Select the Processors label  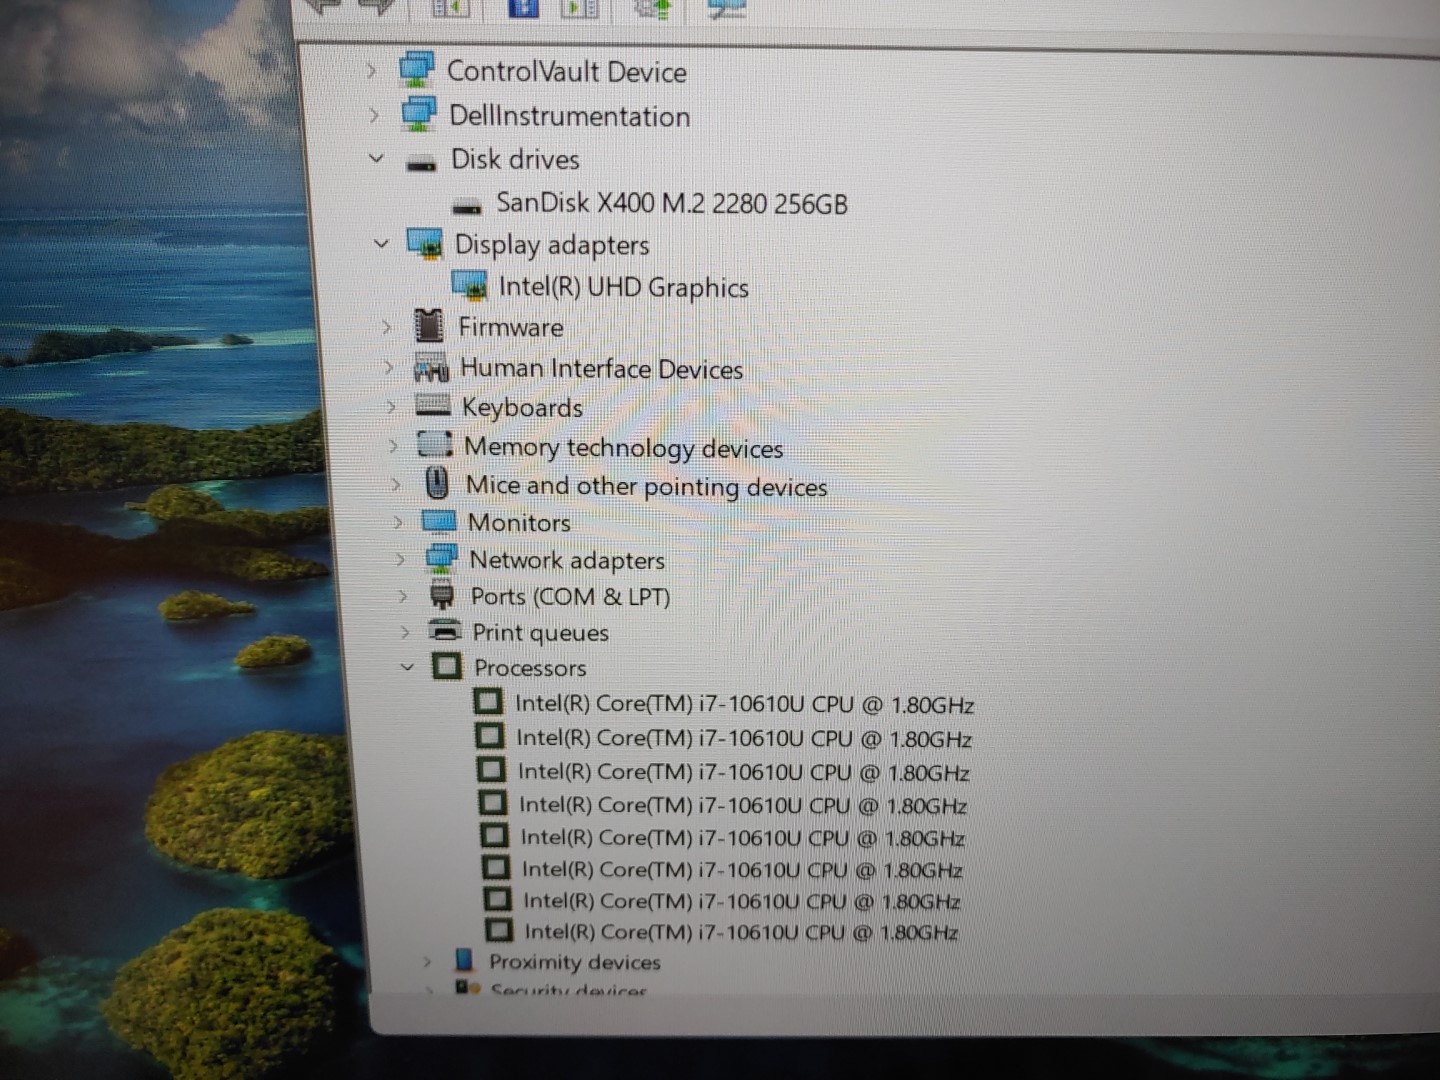(530, 667)
